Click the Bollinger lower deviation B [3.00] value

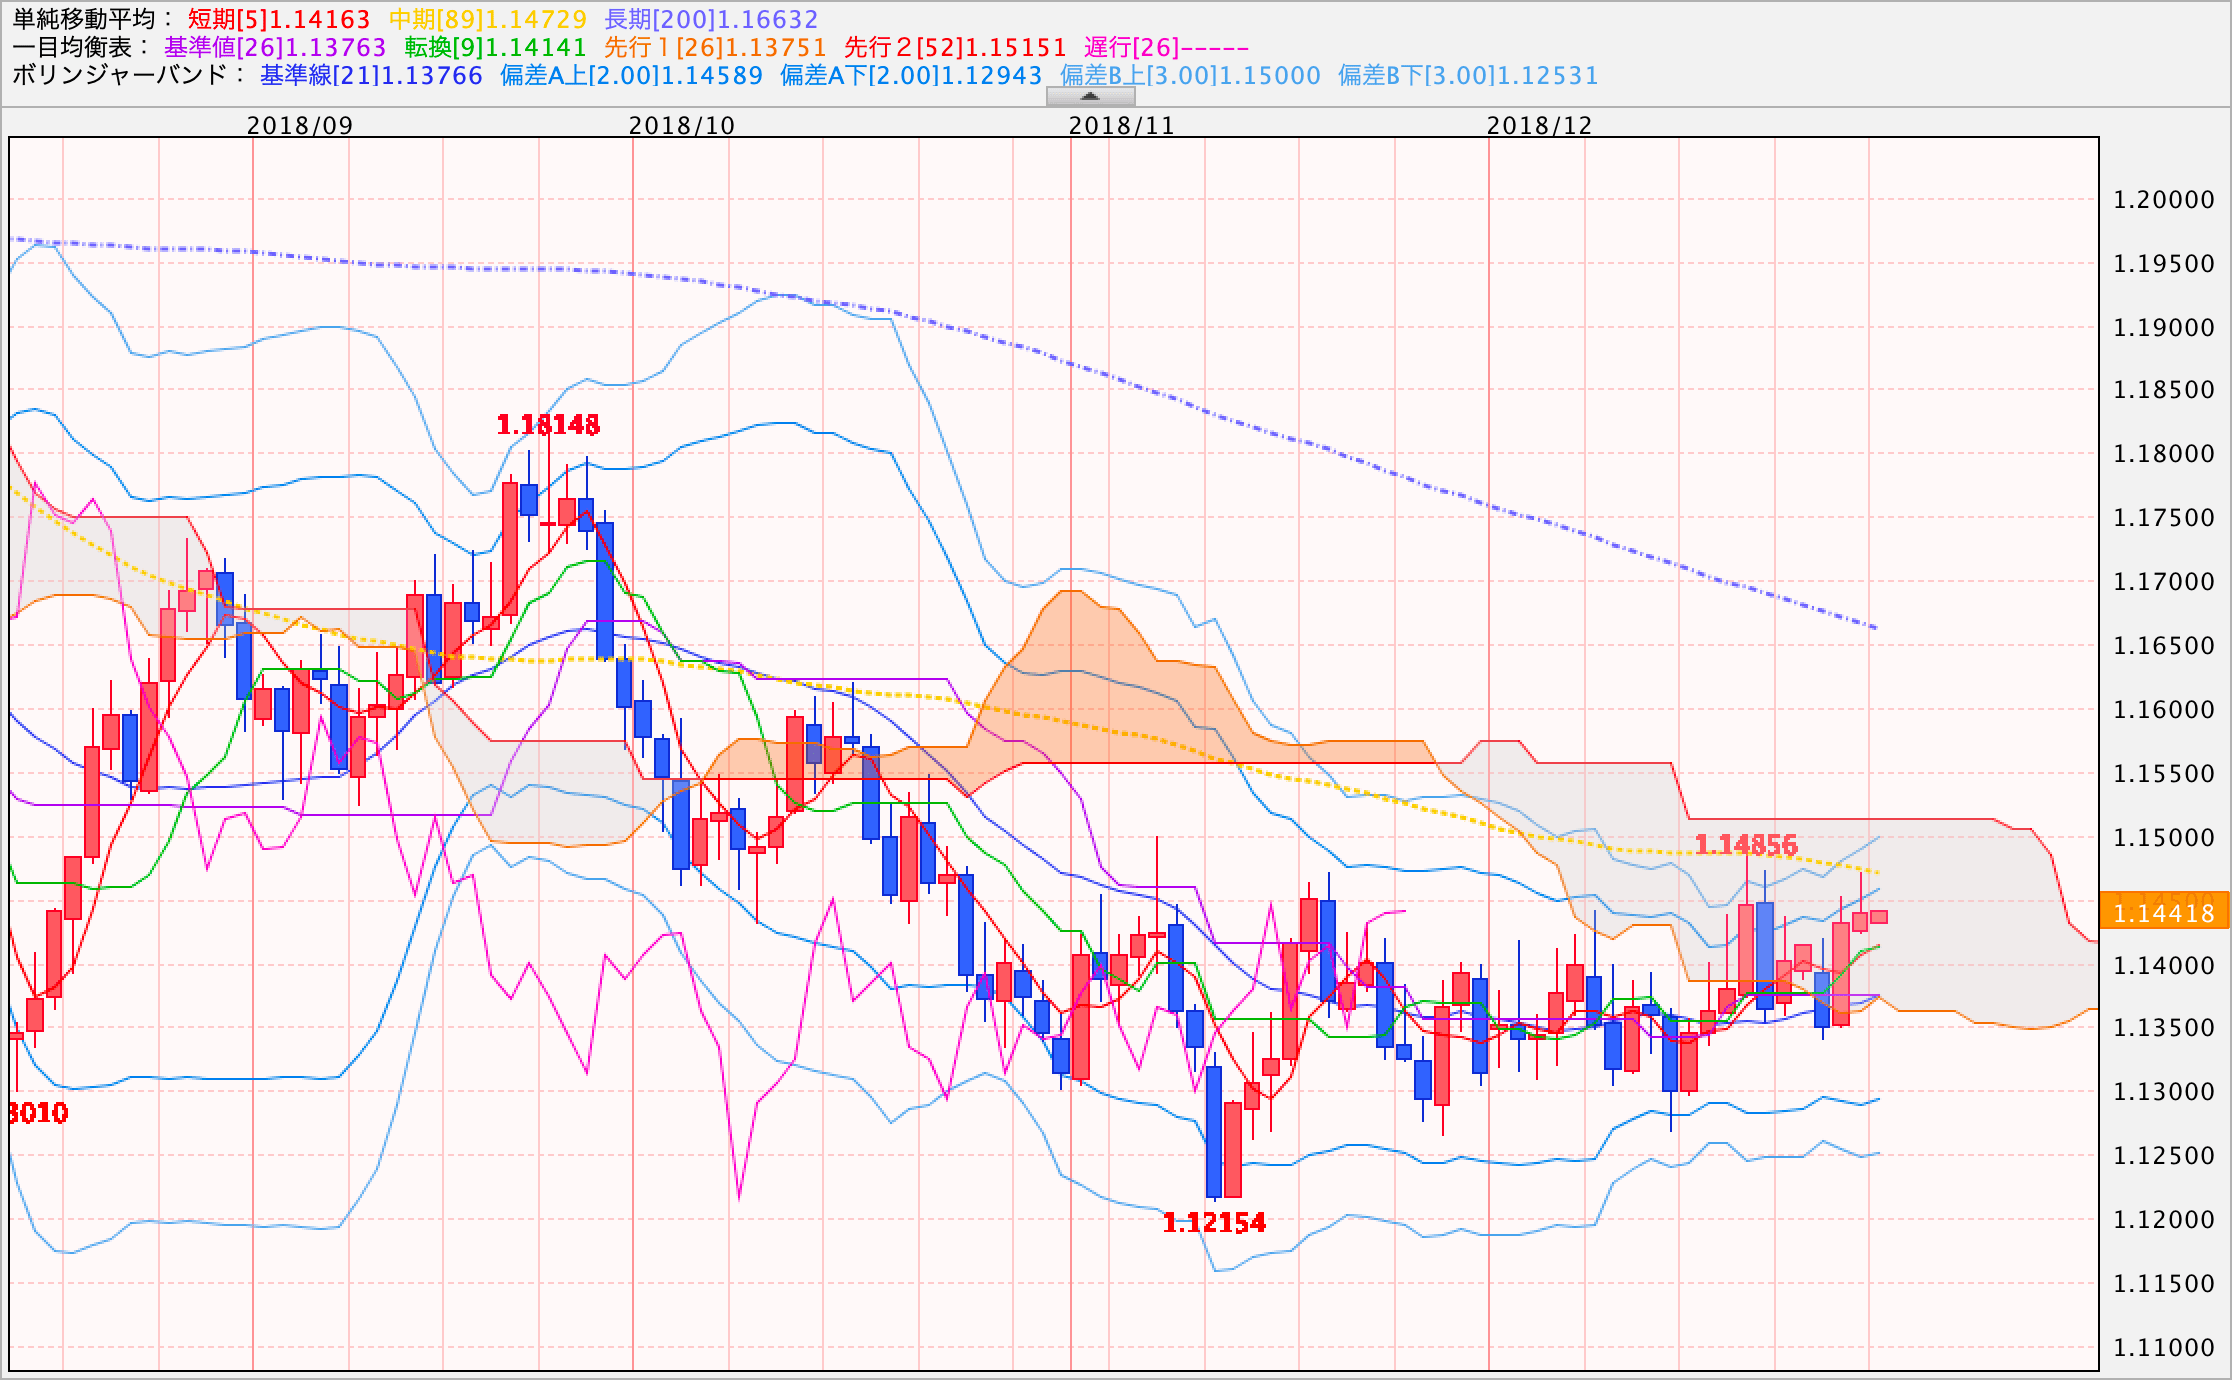(1468, 75)
